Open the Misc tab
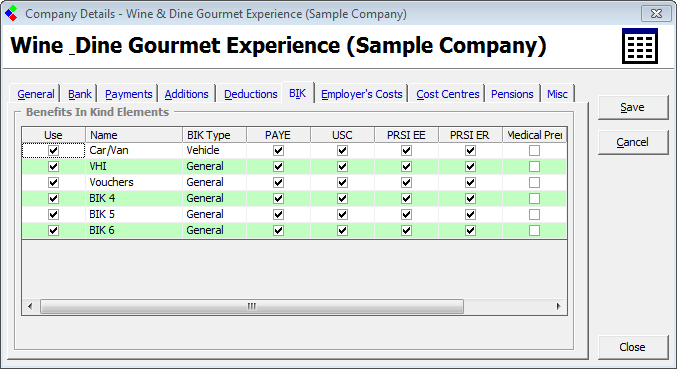This screenshot has width=677, height=369. tap(557, 94)
